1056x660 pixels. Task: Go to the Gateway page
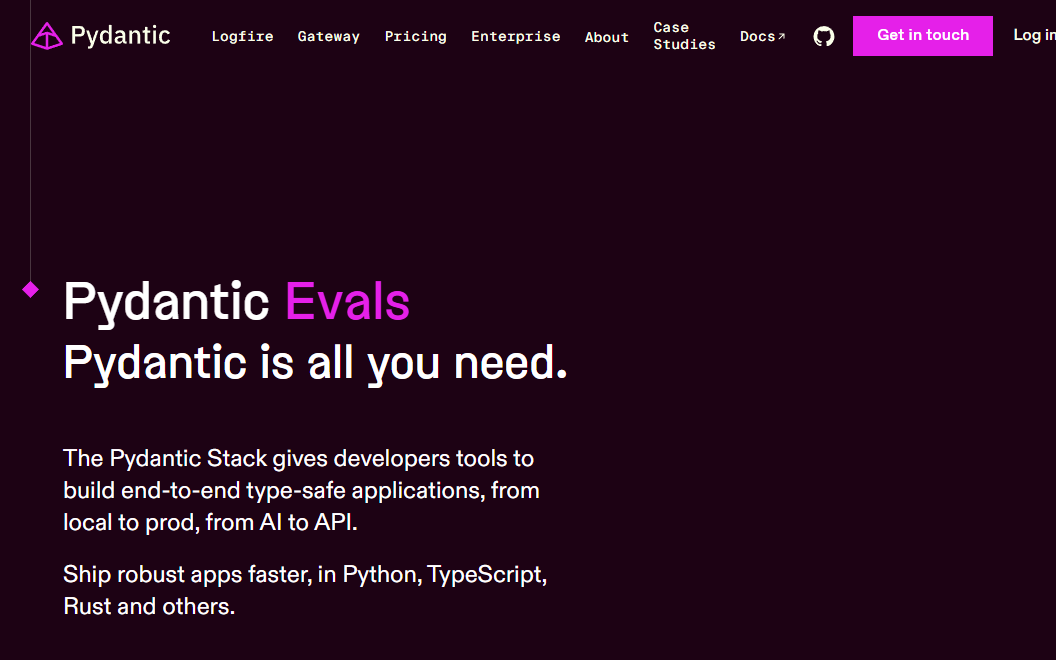click(328, 37)
